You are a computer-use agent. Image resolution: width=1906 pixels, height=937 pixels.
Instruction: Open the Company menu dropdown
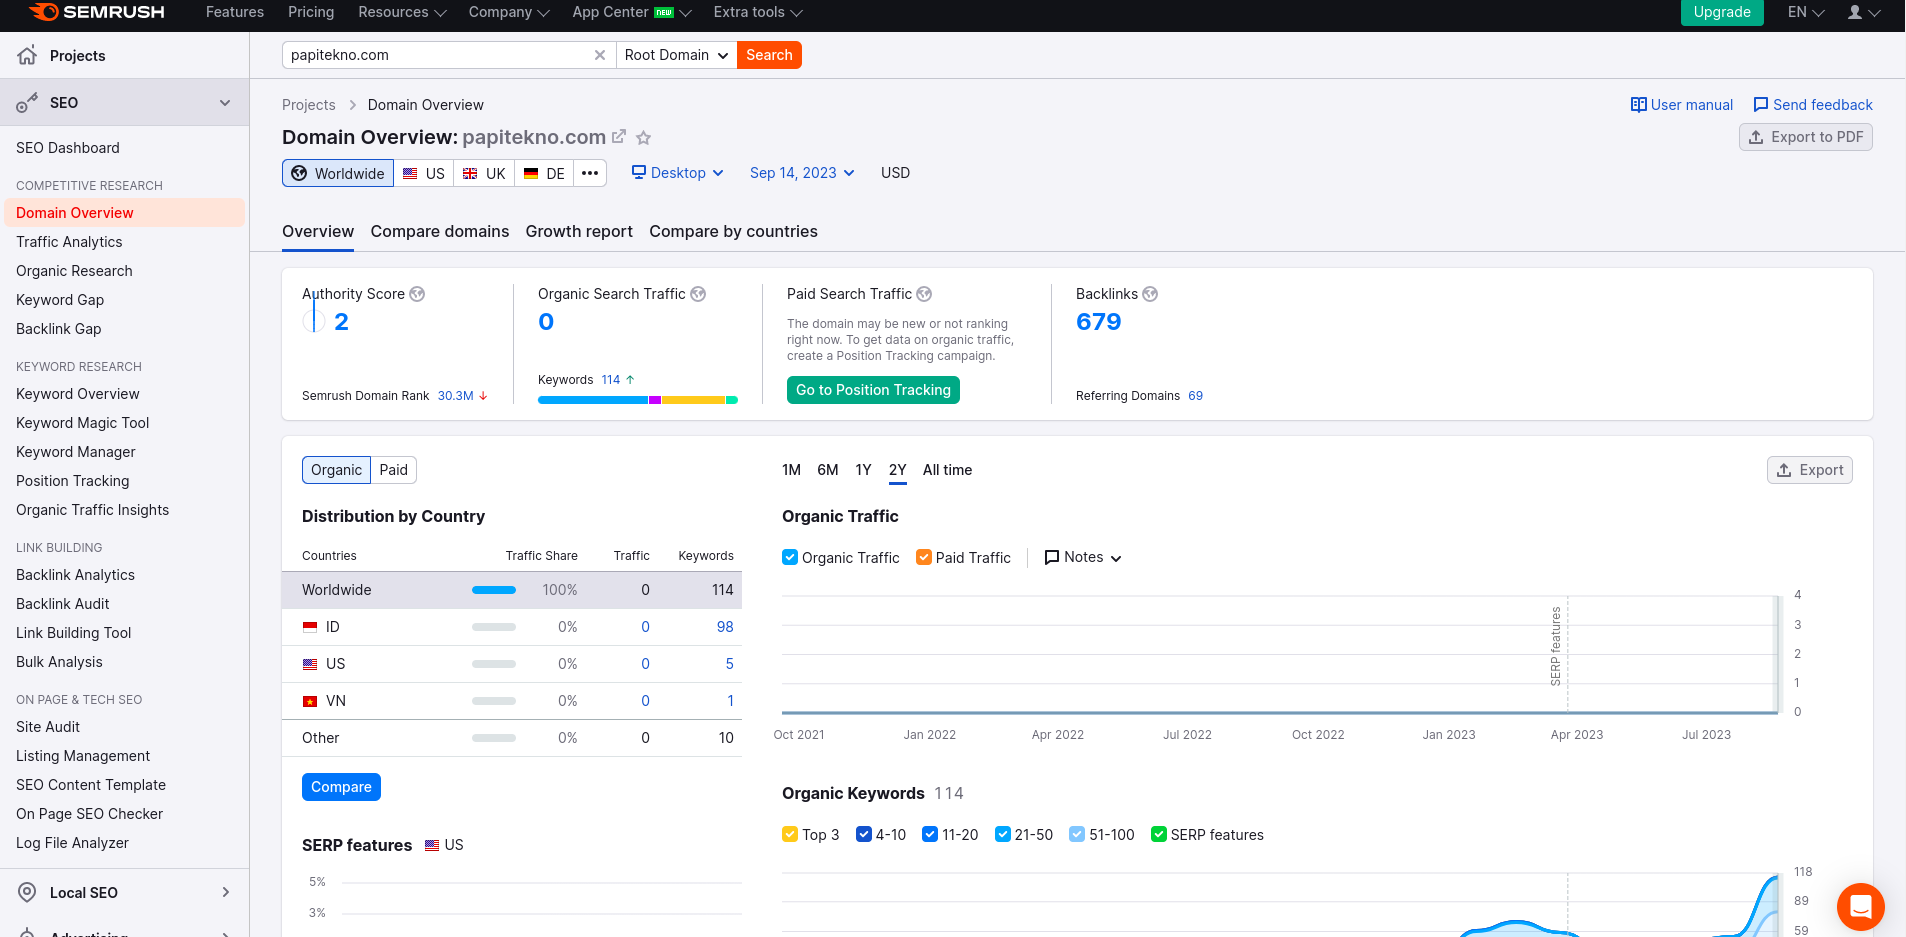(x=509, y=12)
